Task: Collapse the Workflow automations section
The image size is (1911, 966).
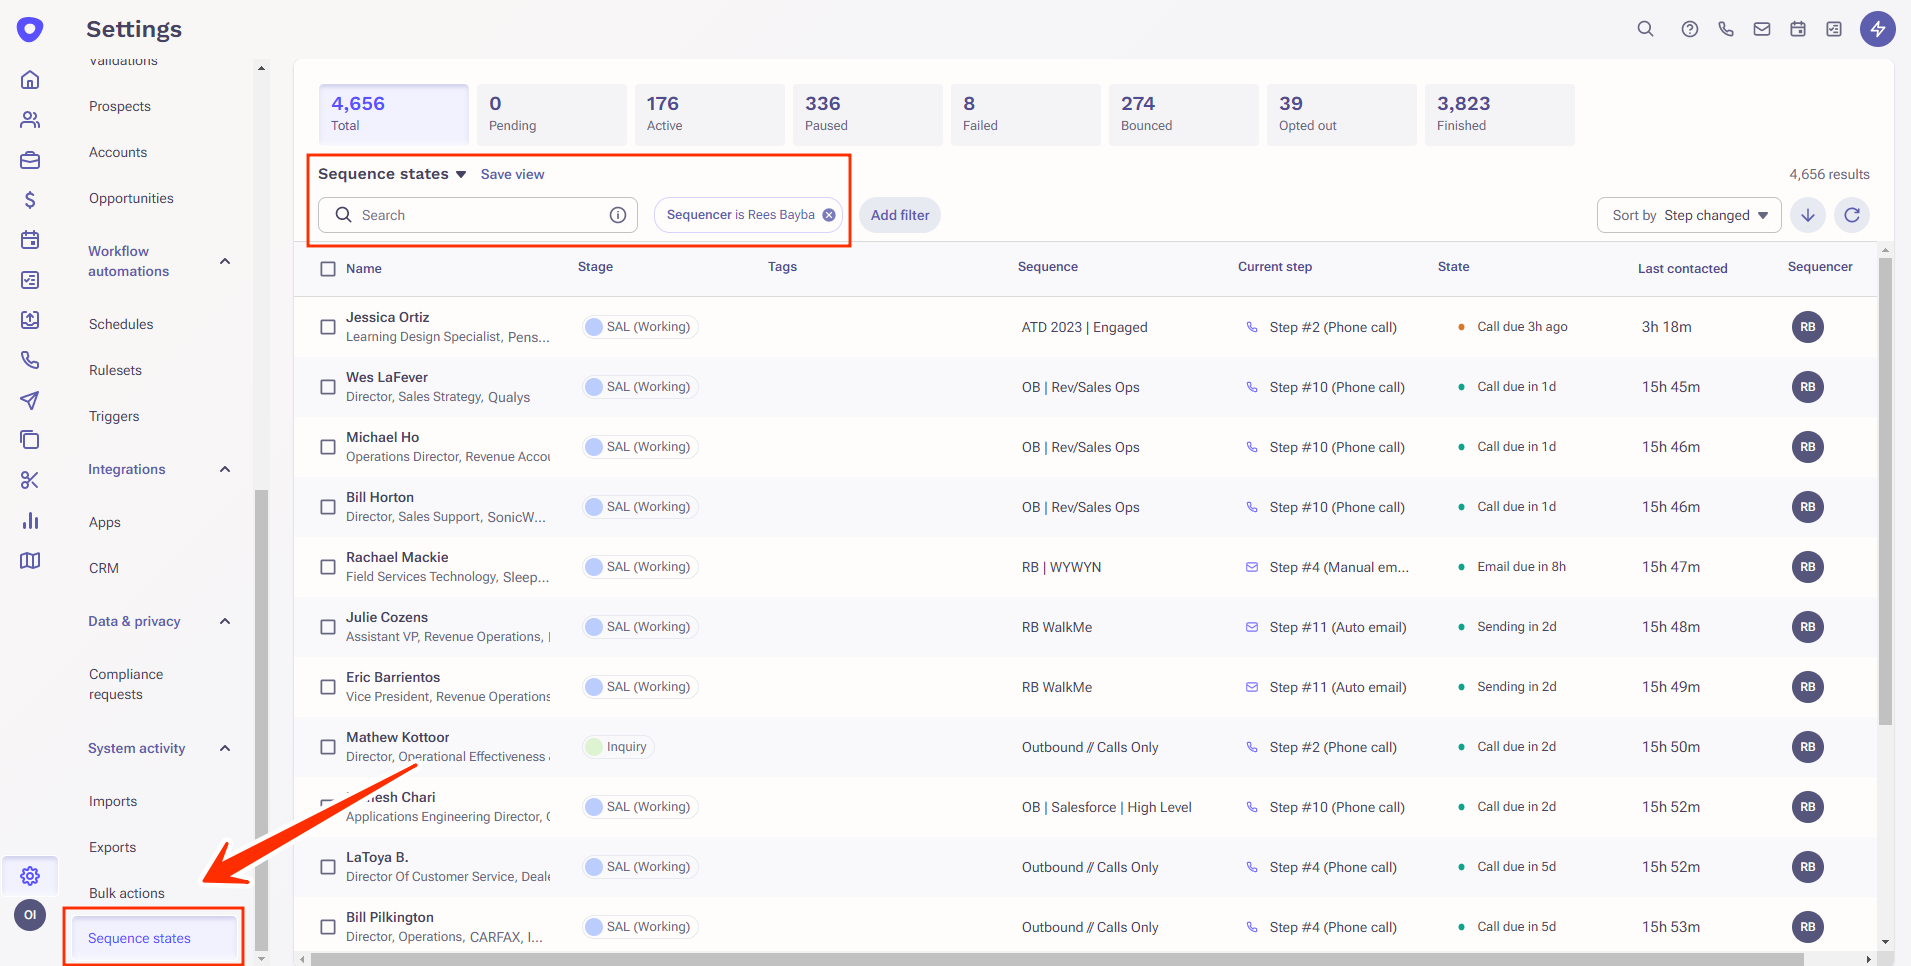Action: tap(225, 261)
